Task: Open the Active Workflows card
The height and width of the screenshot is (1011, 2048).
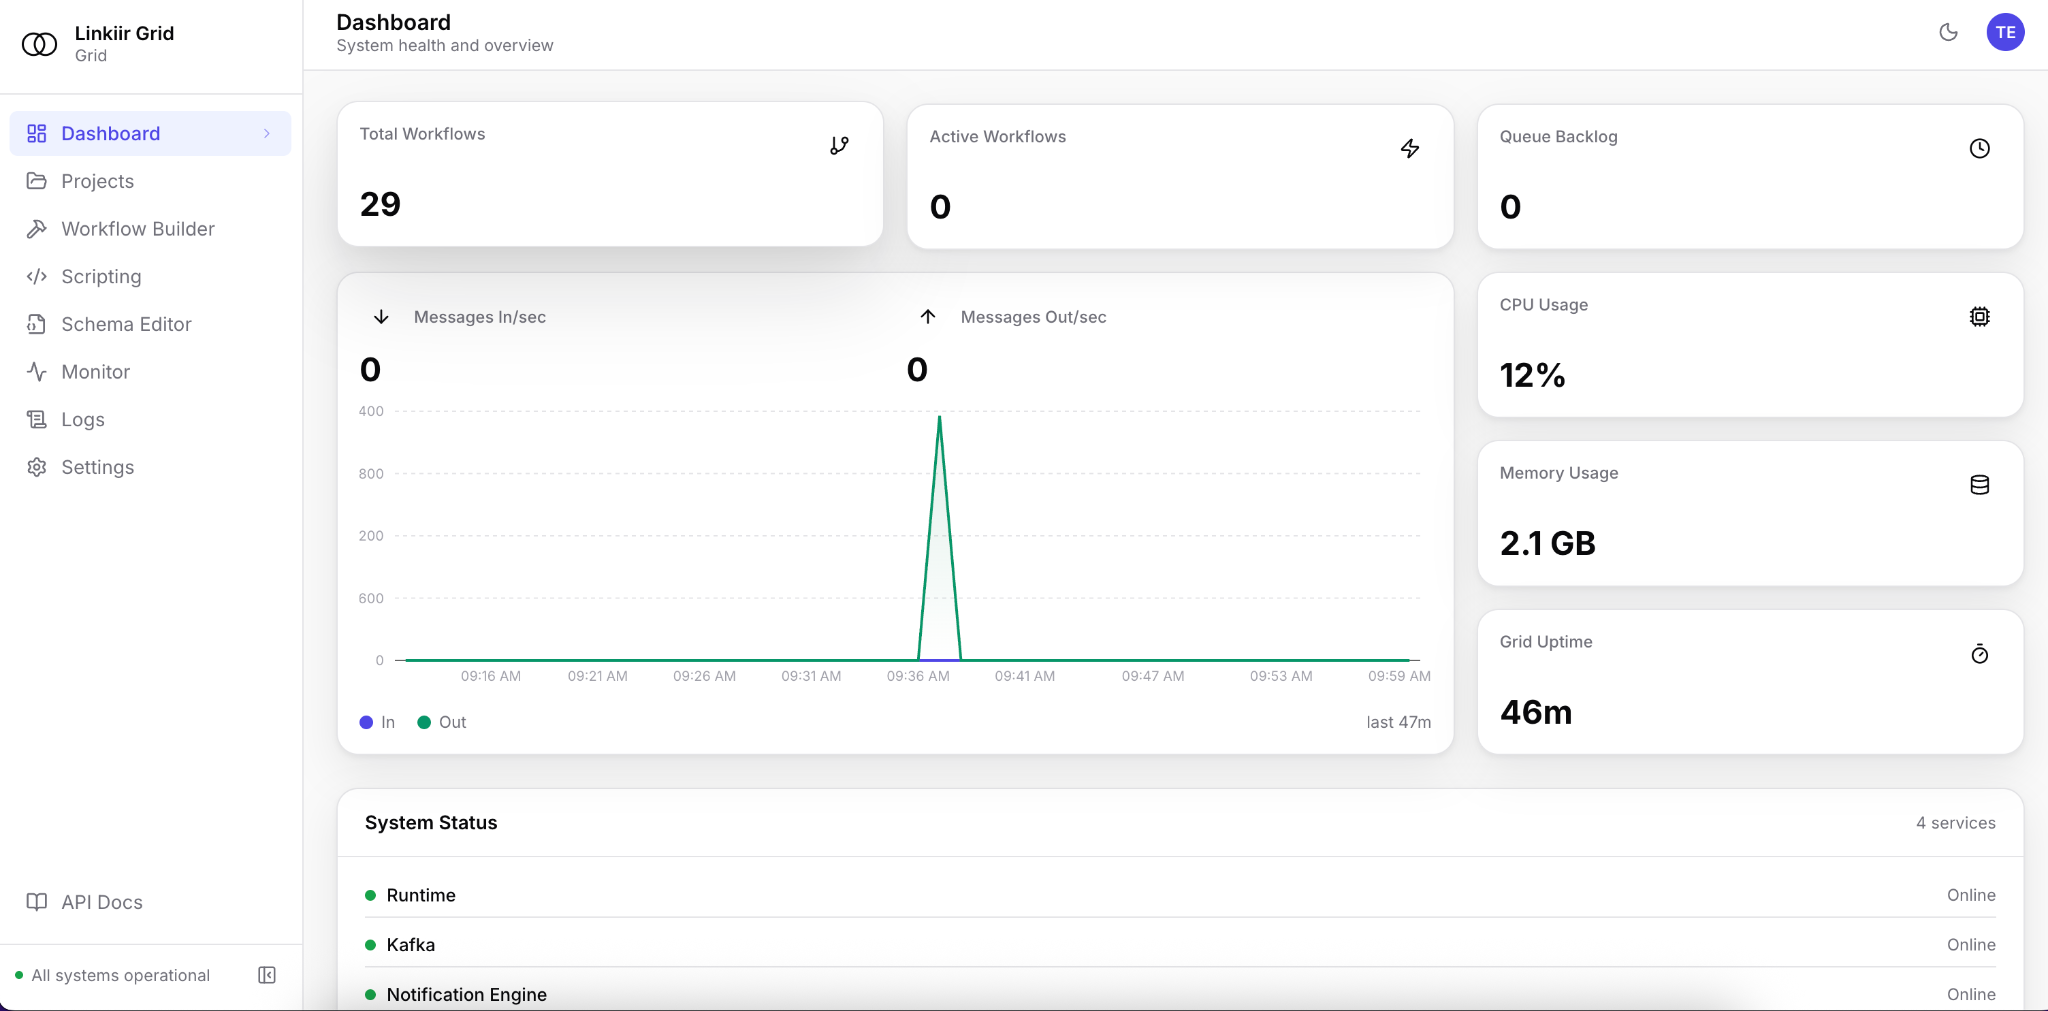Action: [x=1180, y=176]
